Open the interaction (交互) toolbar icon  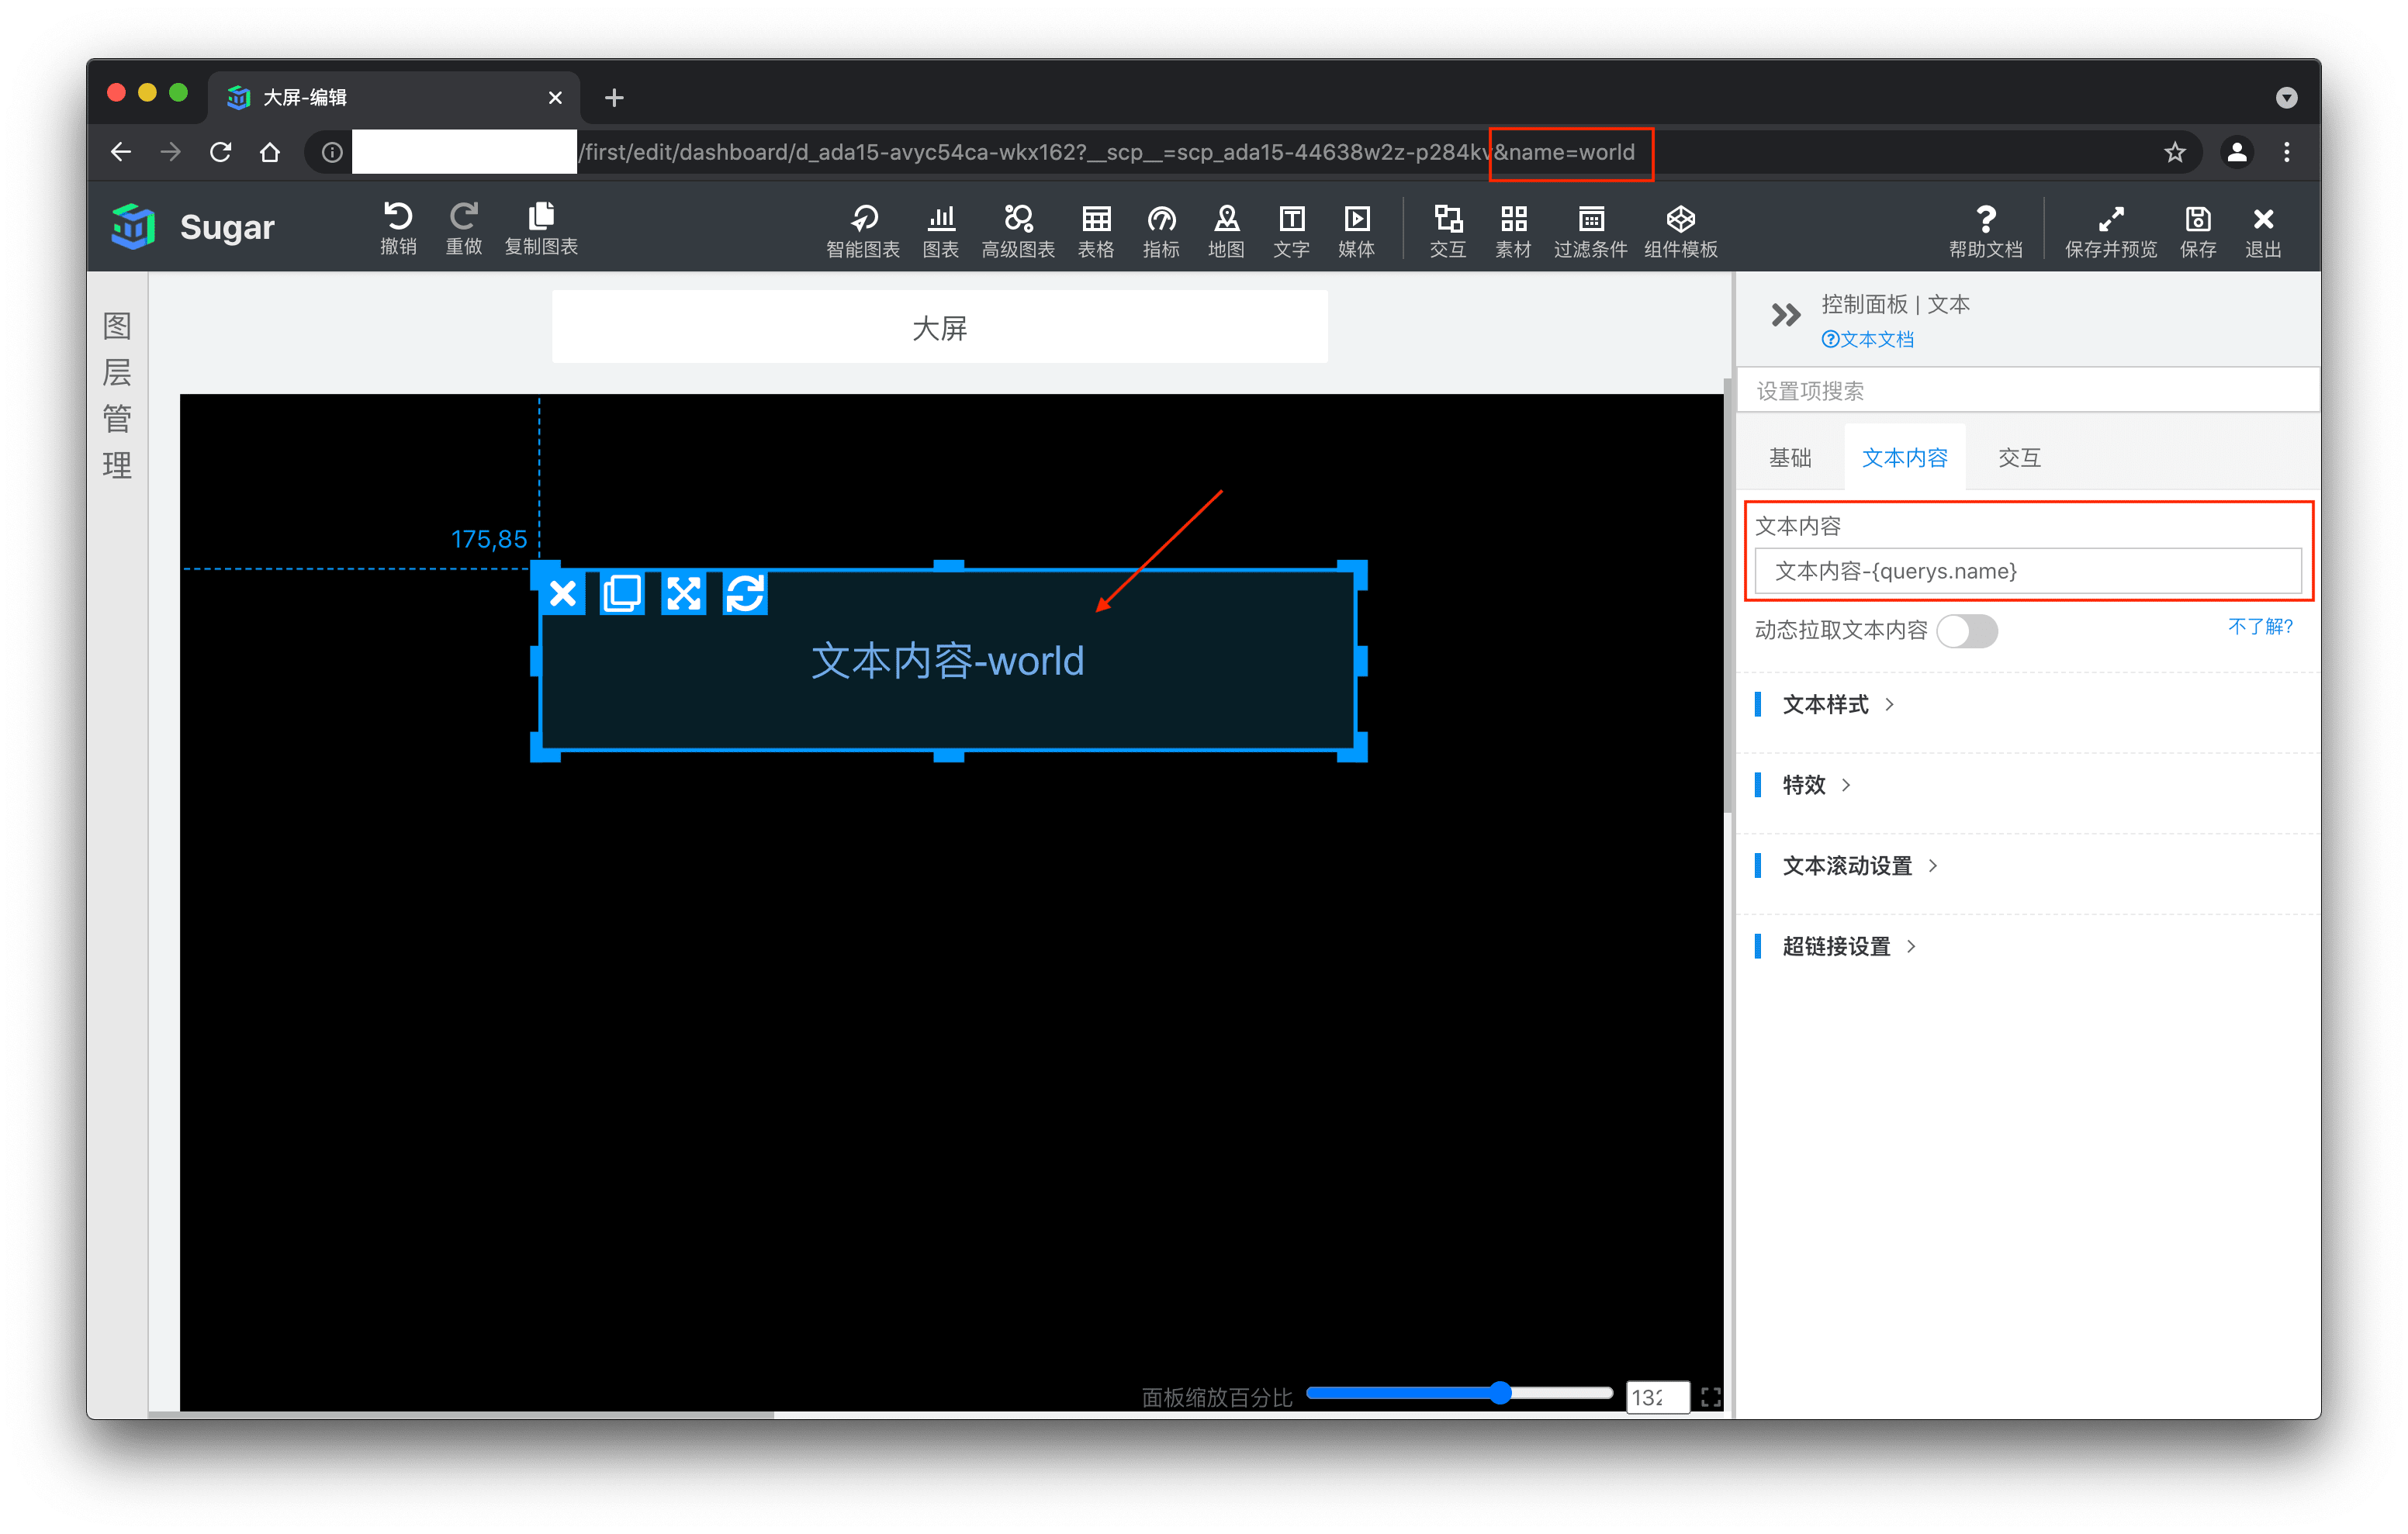click(1447, 219)
